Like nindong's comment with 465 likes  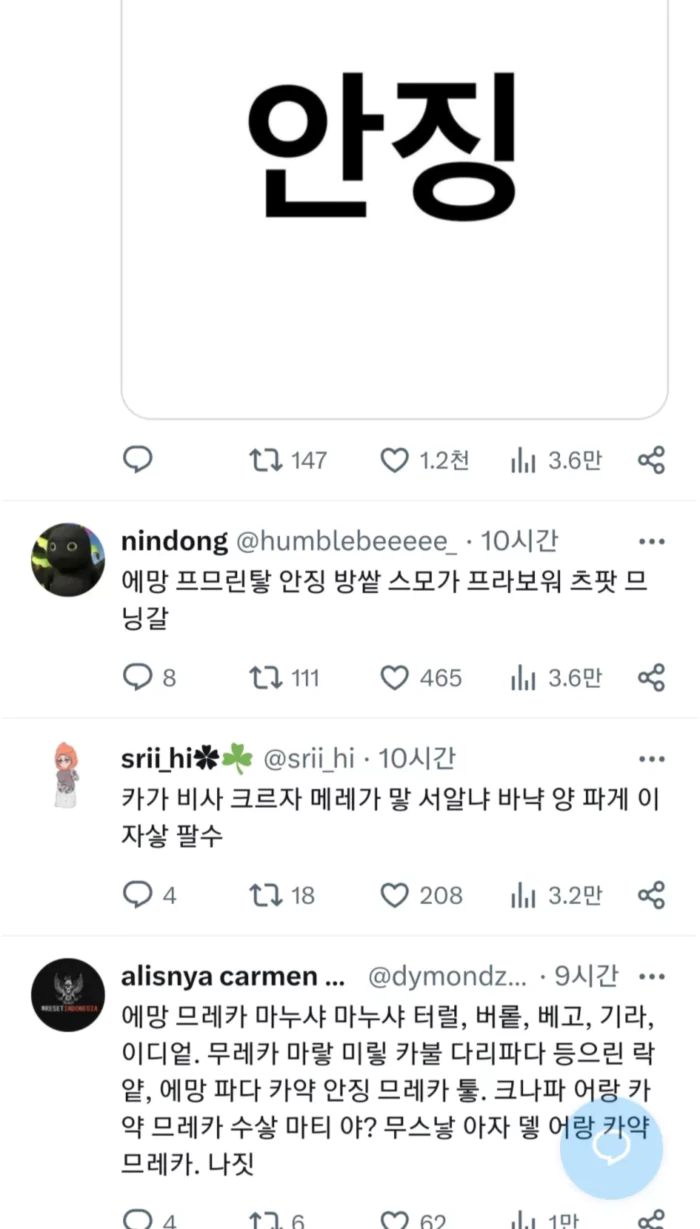[x=395, y=677]
